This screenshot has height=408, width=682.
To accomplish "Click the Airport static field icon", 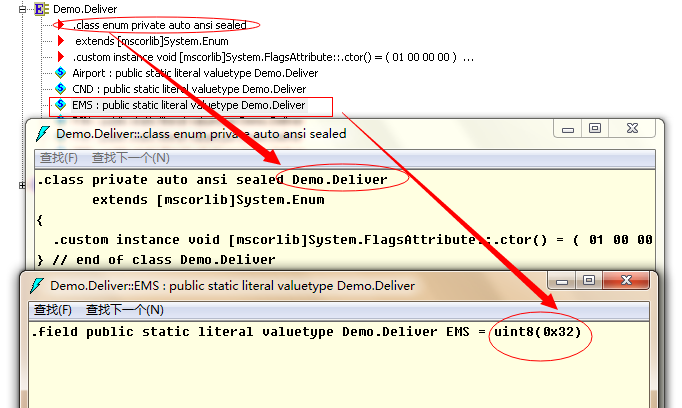I will (60, 73).
